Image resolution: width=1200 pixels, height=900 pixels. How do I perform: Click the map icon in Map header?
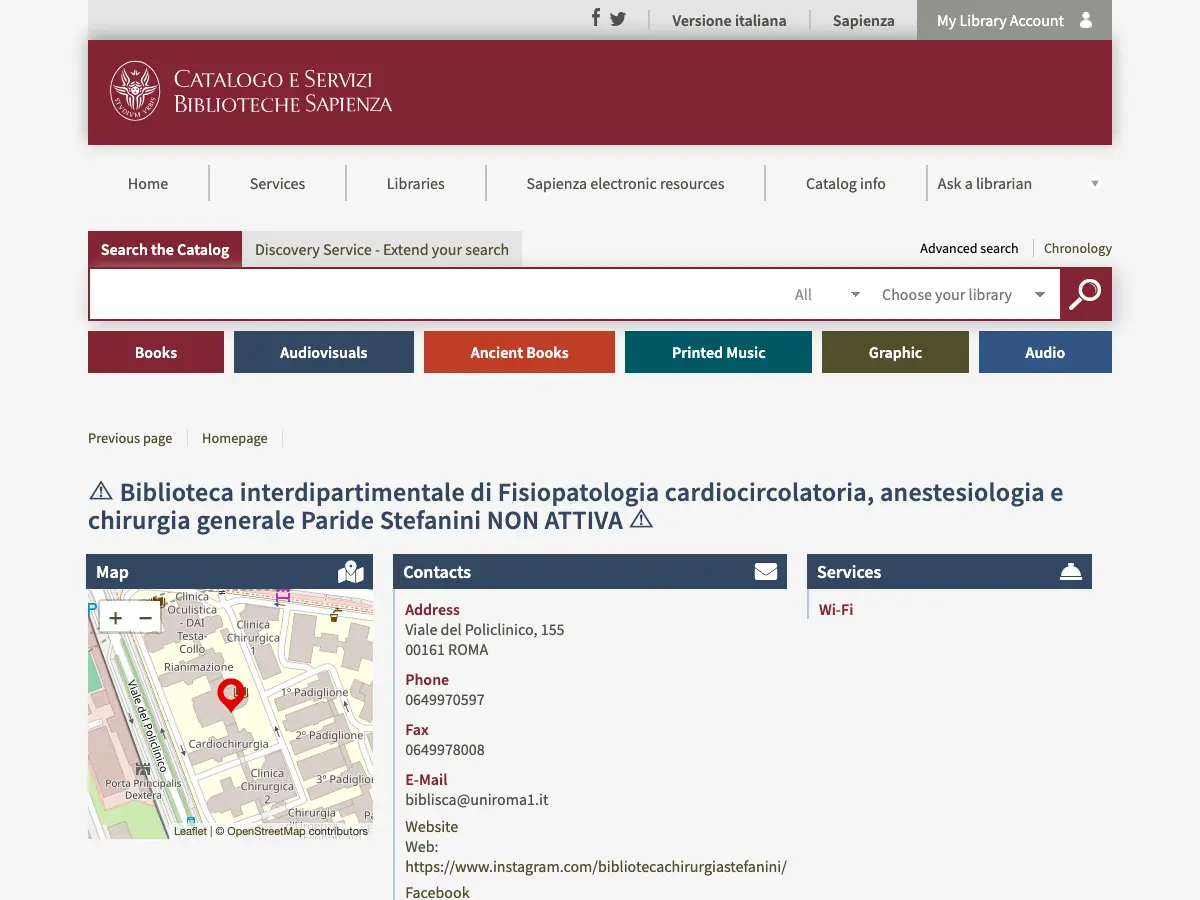tap(351, 572)
